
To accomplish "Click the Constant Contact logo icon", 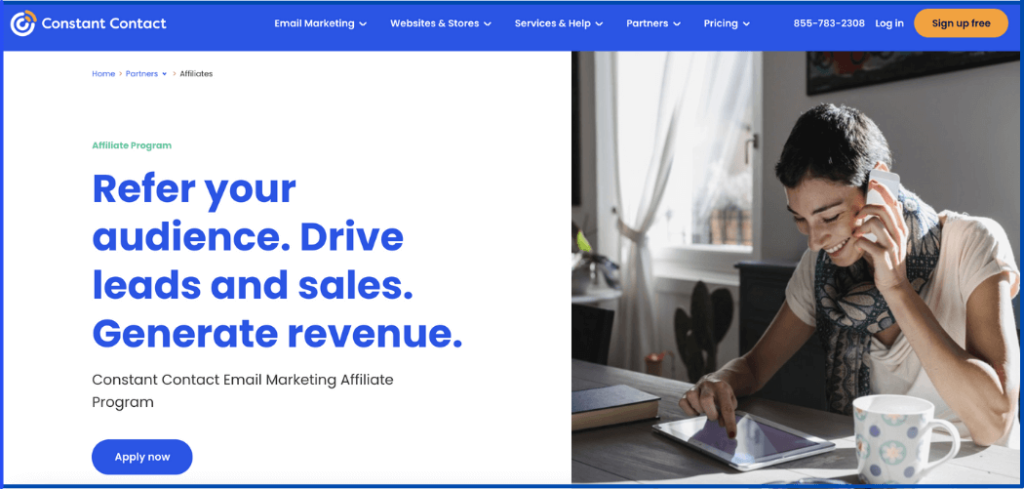I will [24, 24].
